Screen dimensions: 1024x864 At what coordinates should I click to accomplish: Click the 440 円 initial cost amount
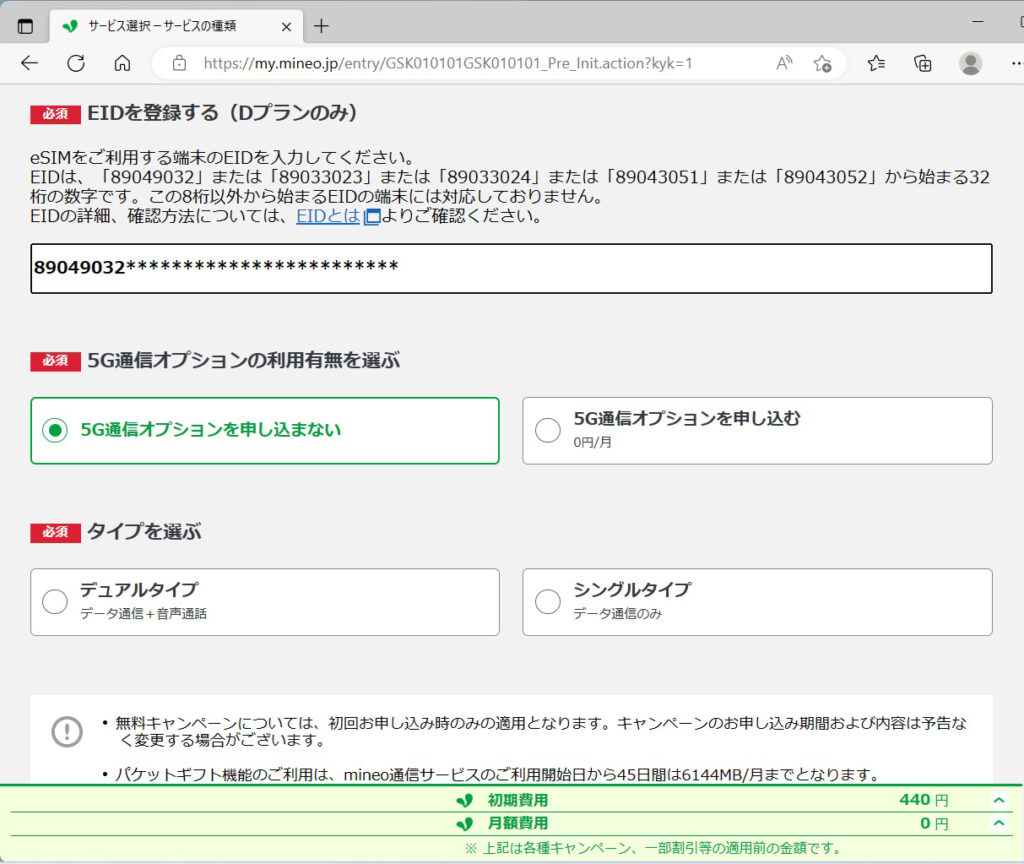[923, 800]
